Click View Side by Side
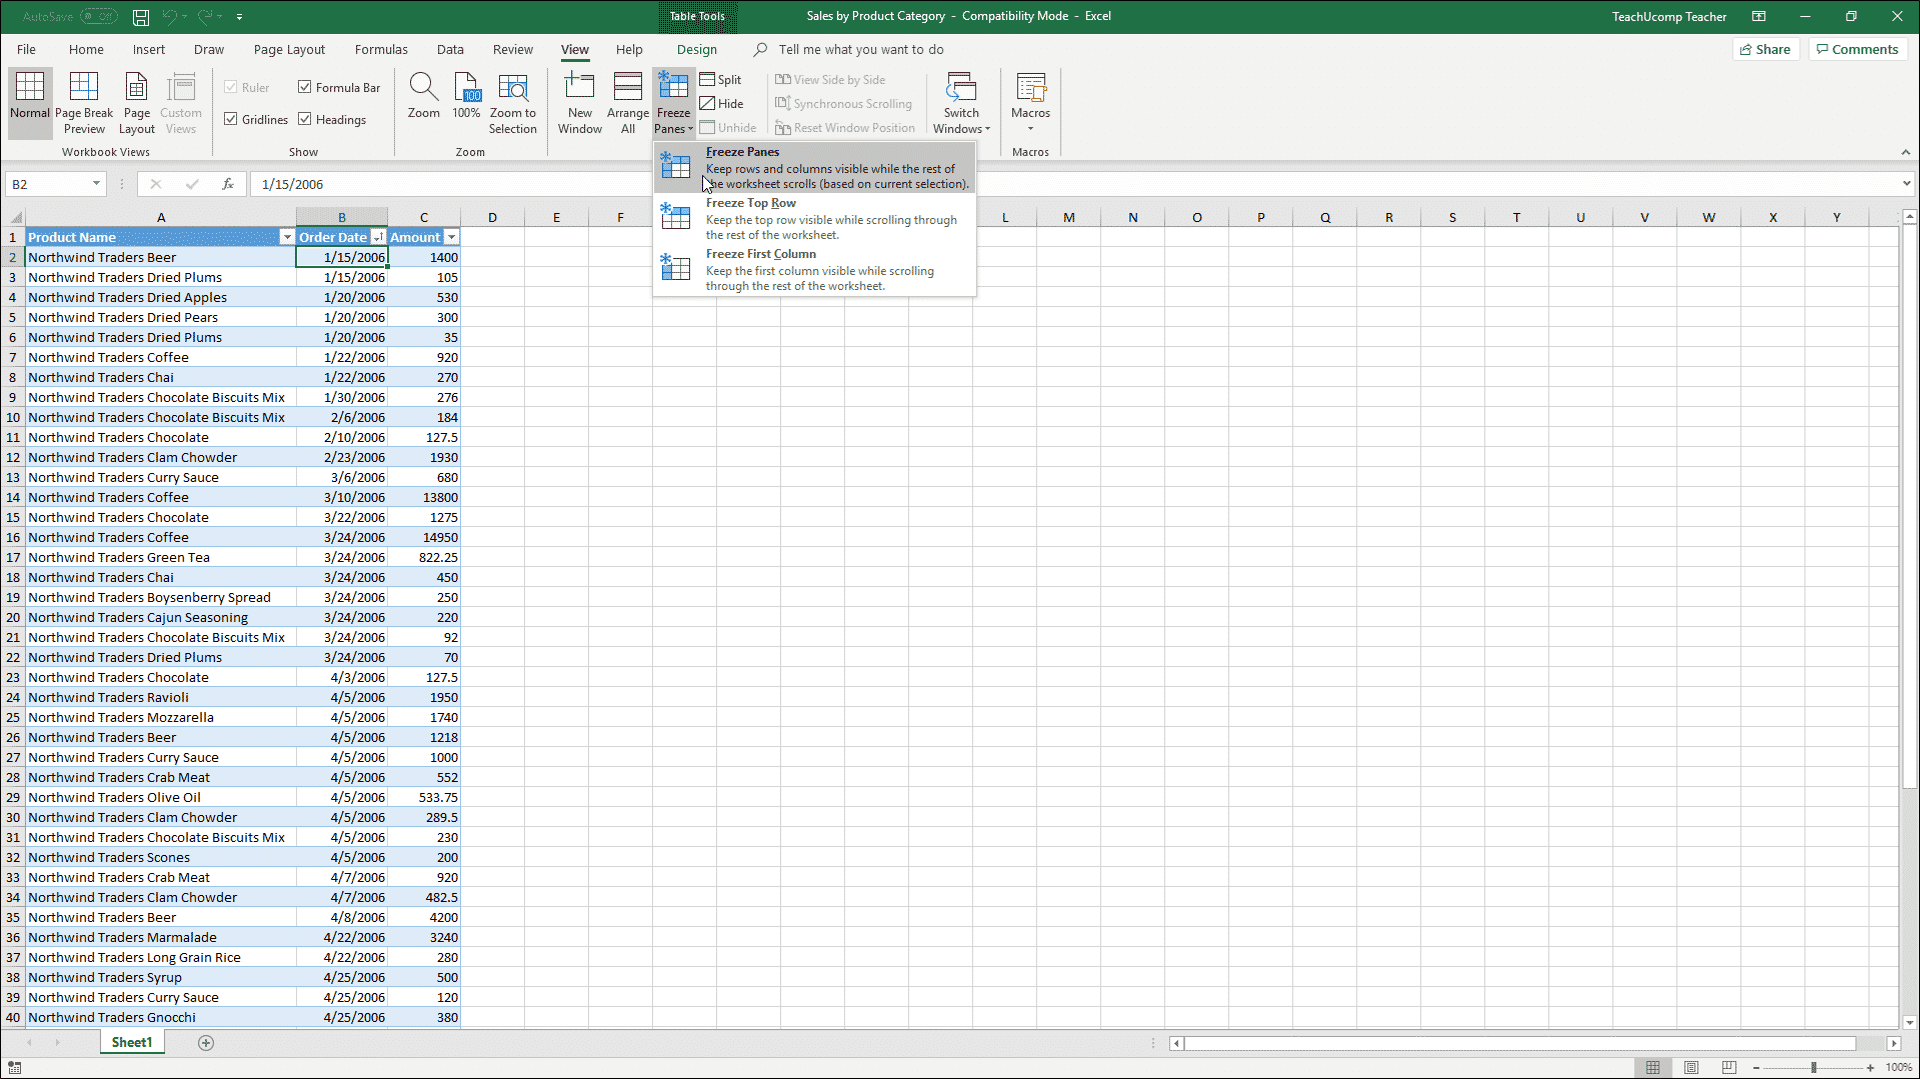Image resolution: width=1920 pixels, height=1079 pixels. tap(830, 80)
